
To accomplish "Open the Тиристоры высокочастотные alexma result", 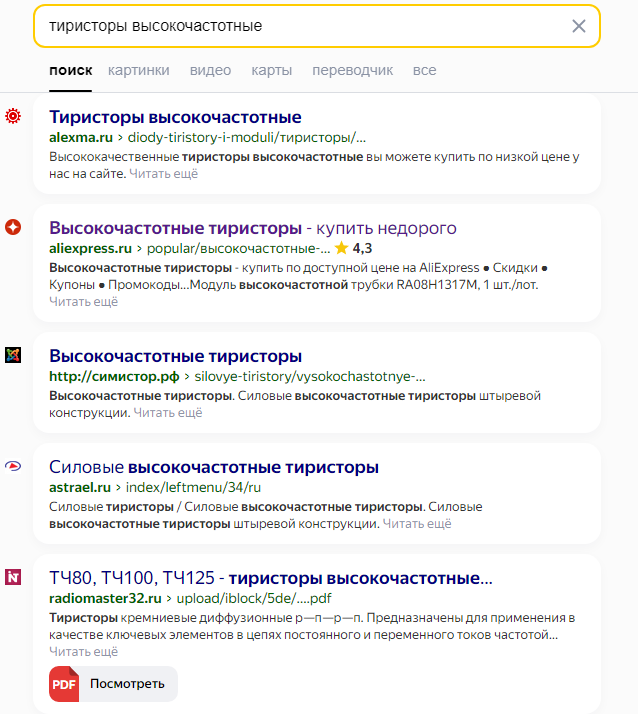I will (x=175, y=117).
